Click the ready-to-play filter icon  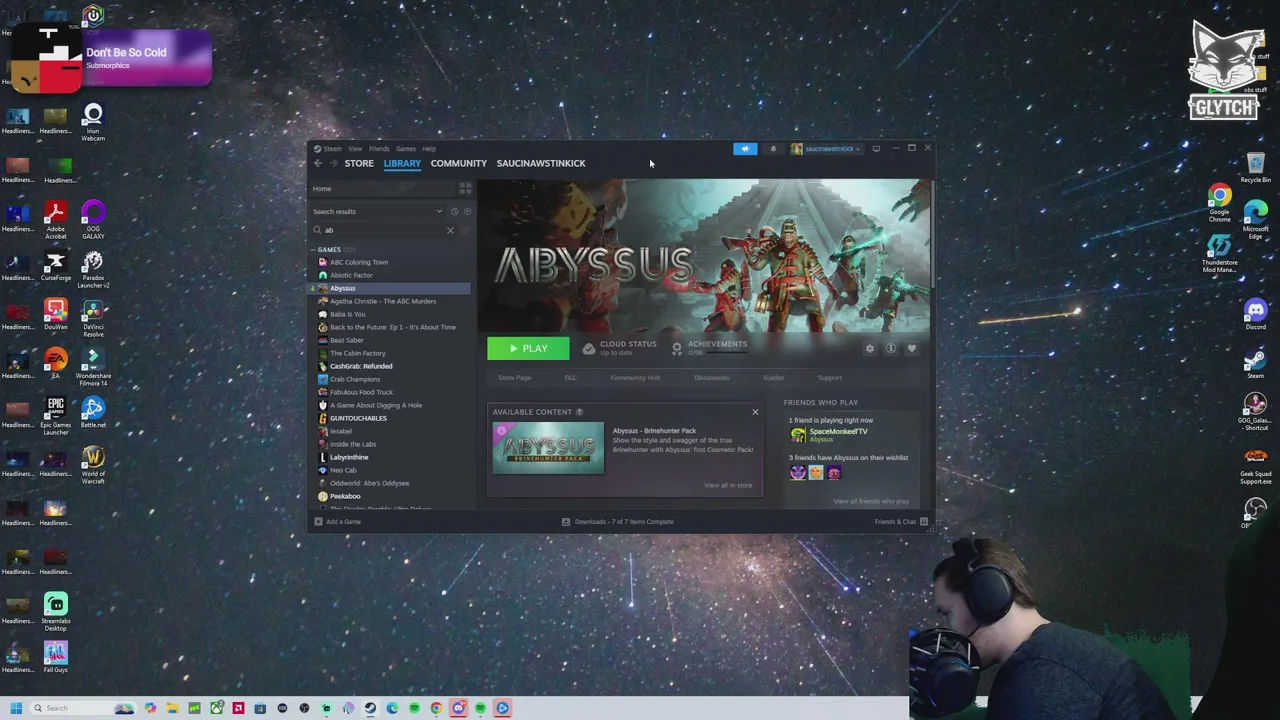pyautogui.click(x=466, y=211)
